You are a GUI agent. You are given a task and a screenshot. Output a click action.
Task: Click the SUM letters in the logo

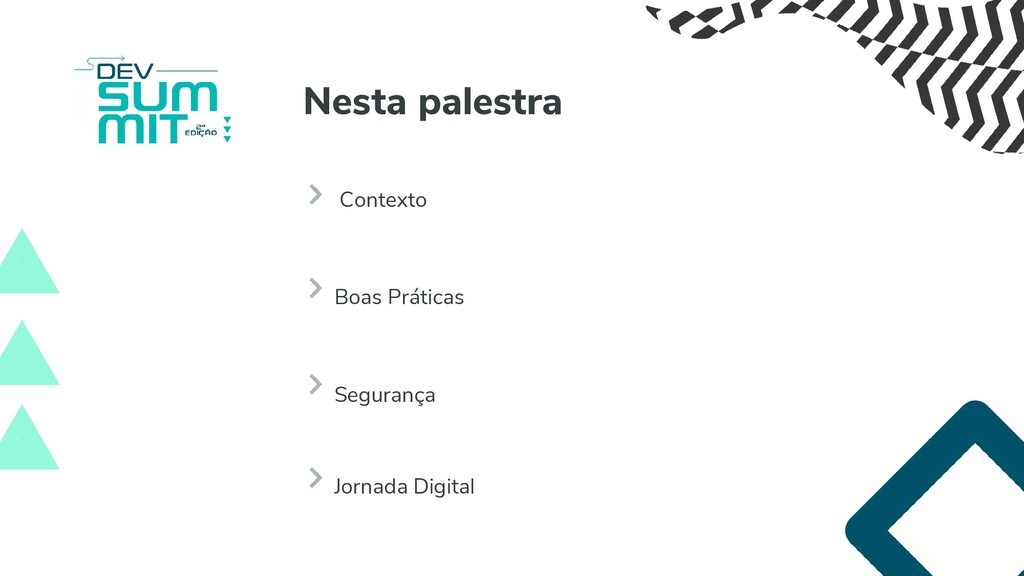coord(157,97)
